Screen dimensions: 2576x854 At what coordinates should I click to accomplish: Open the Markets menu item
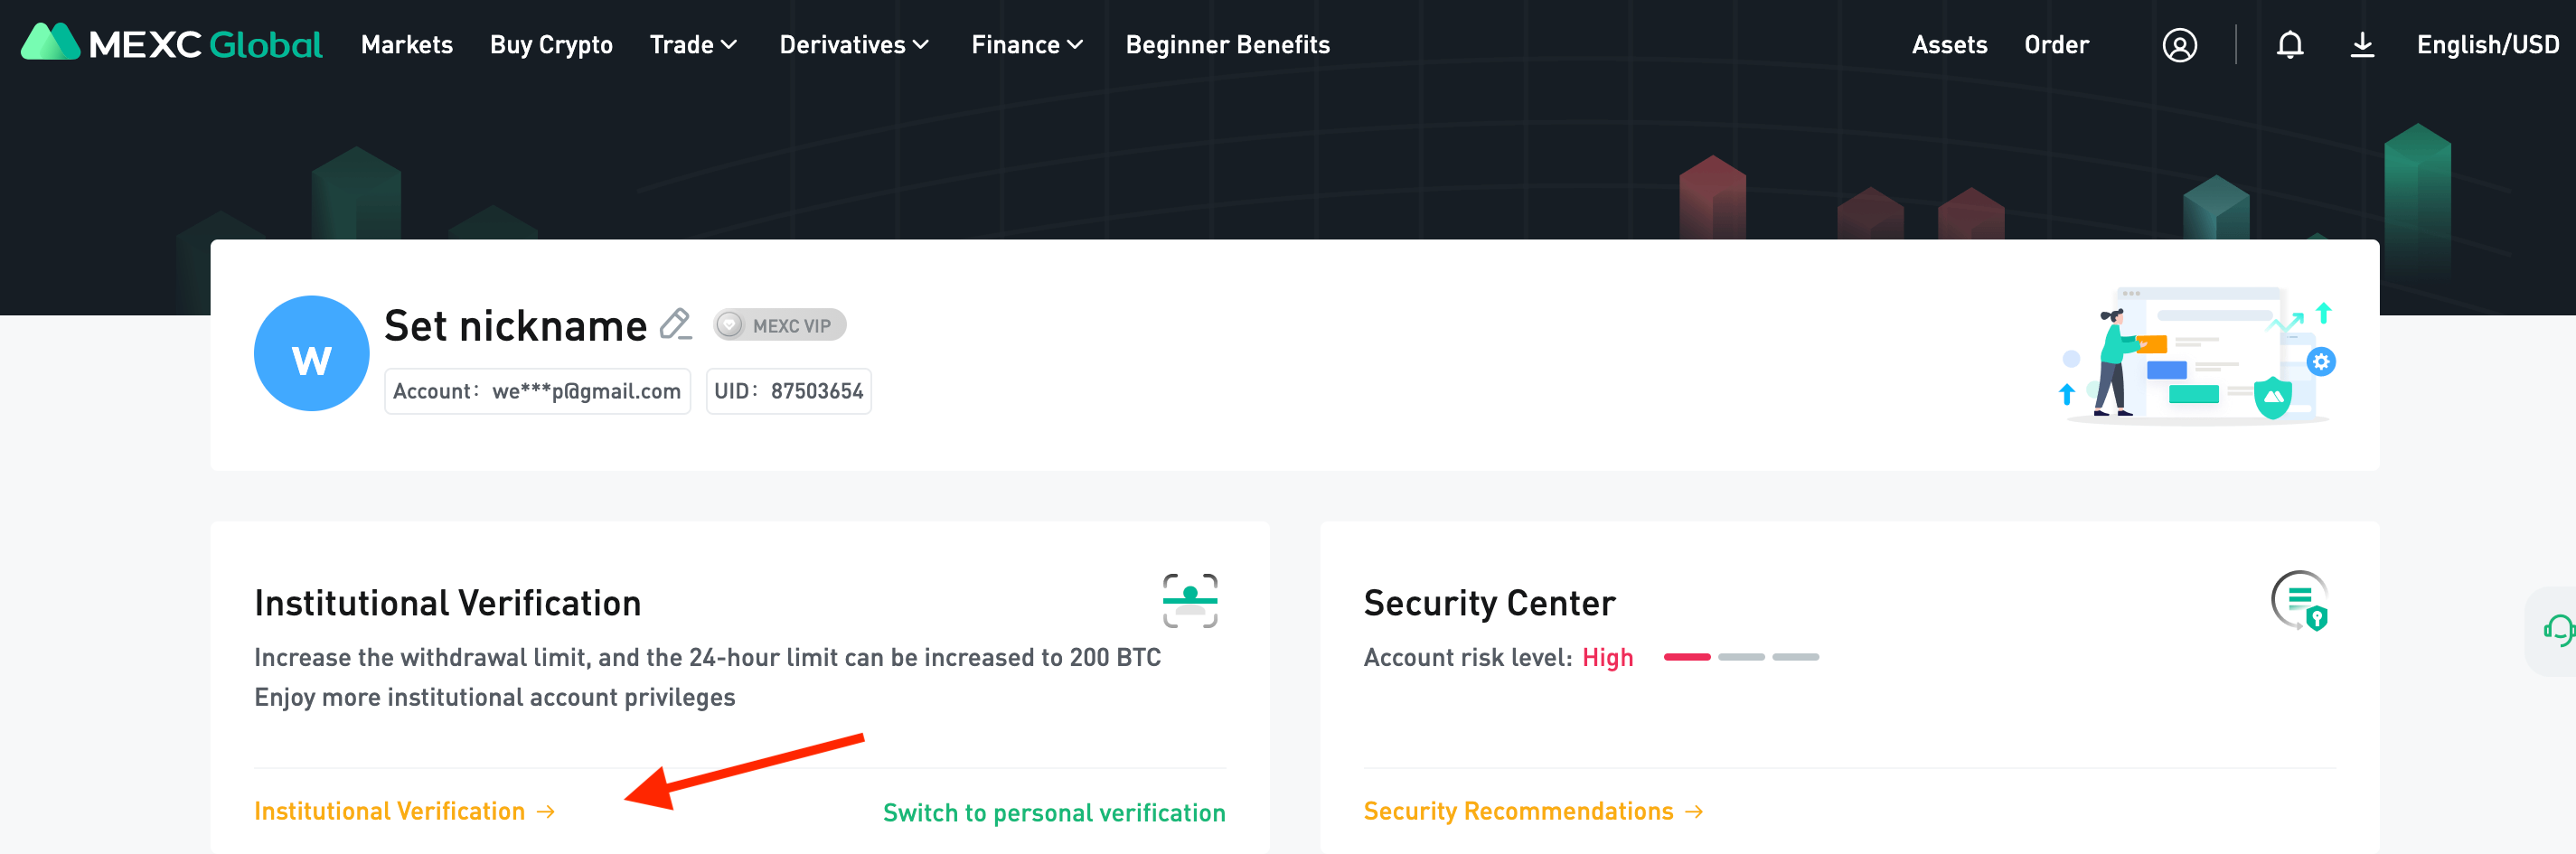[x=406, y=45]
